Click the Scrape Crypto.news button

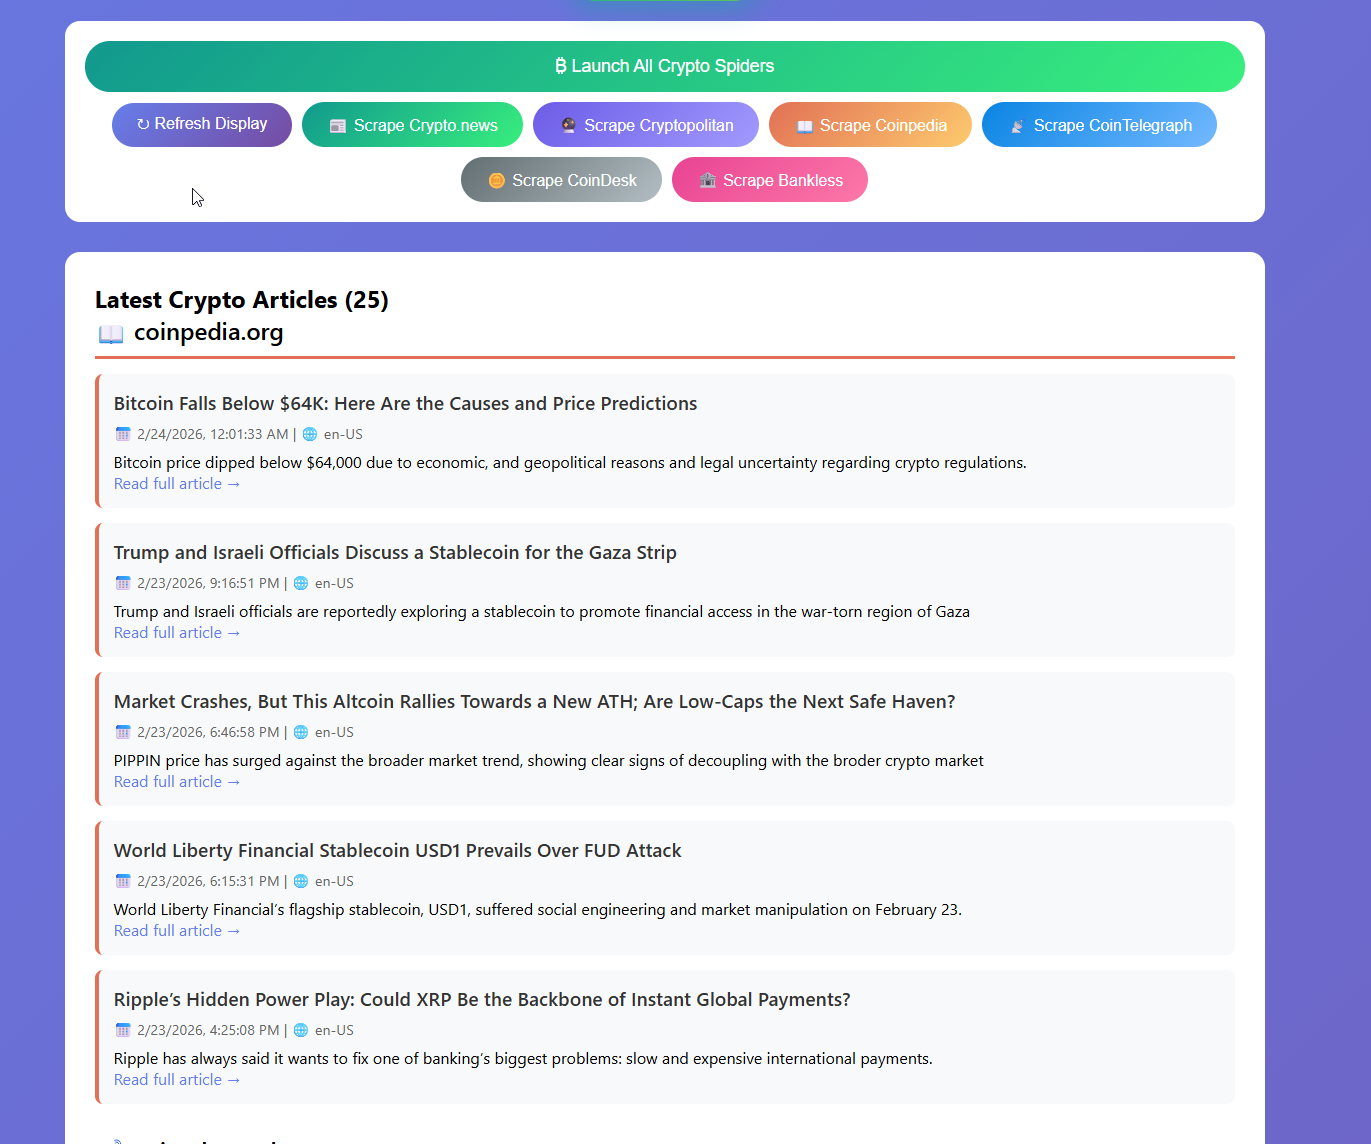[412, 125]
